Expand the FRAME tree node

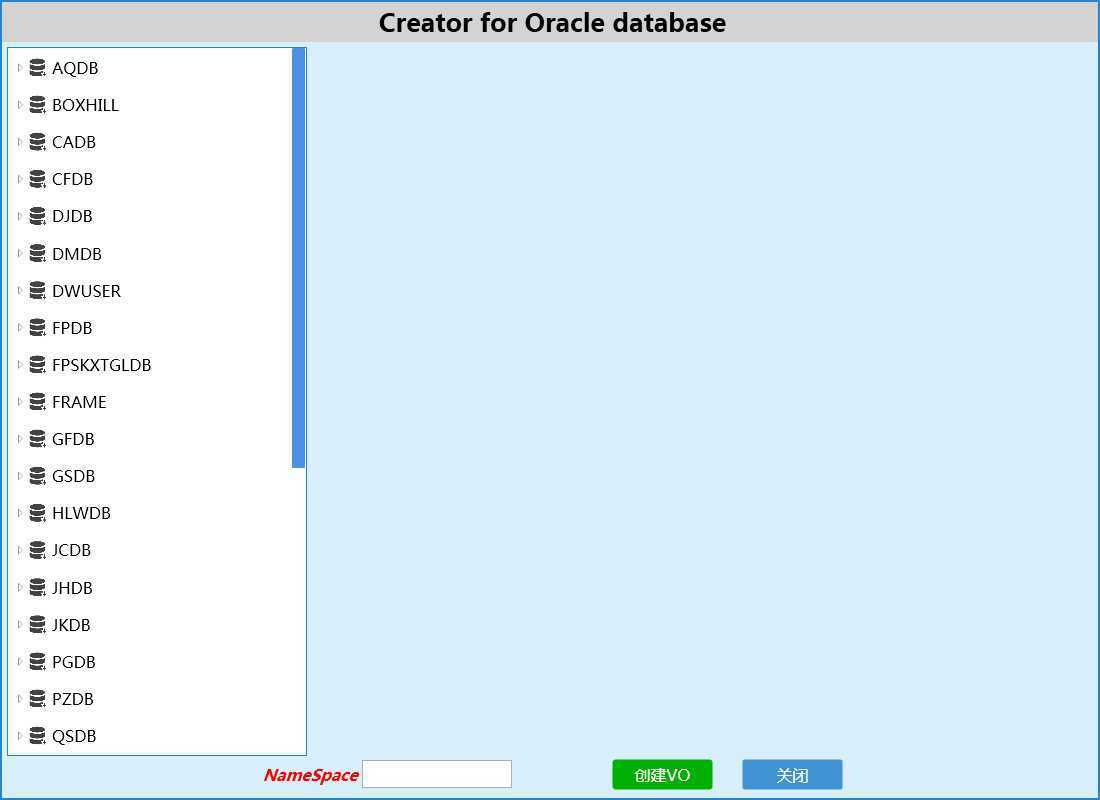(x=20, y=402)
